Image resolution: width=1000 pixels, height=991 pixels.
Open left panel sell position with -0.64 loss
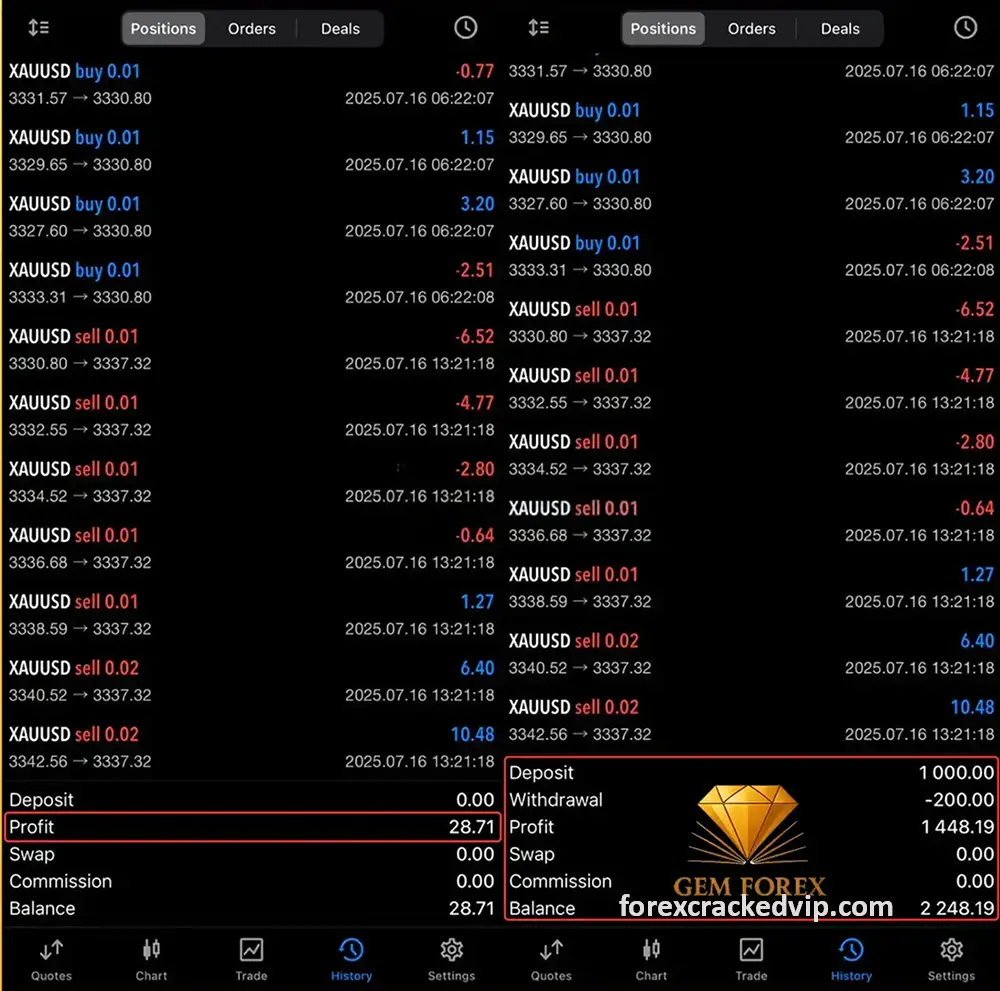pyautogui.click(x=251, y=548)
